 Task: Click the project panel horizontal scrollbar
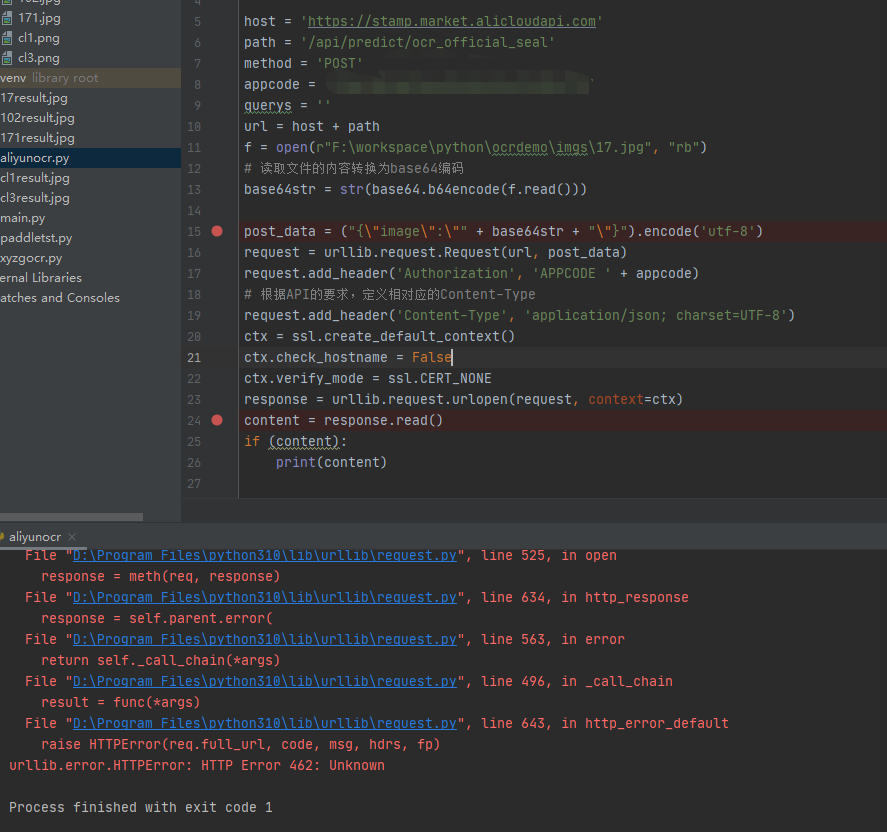click(71, 517)
